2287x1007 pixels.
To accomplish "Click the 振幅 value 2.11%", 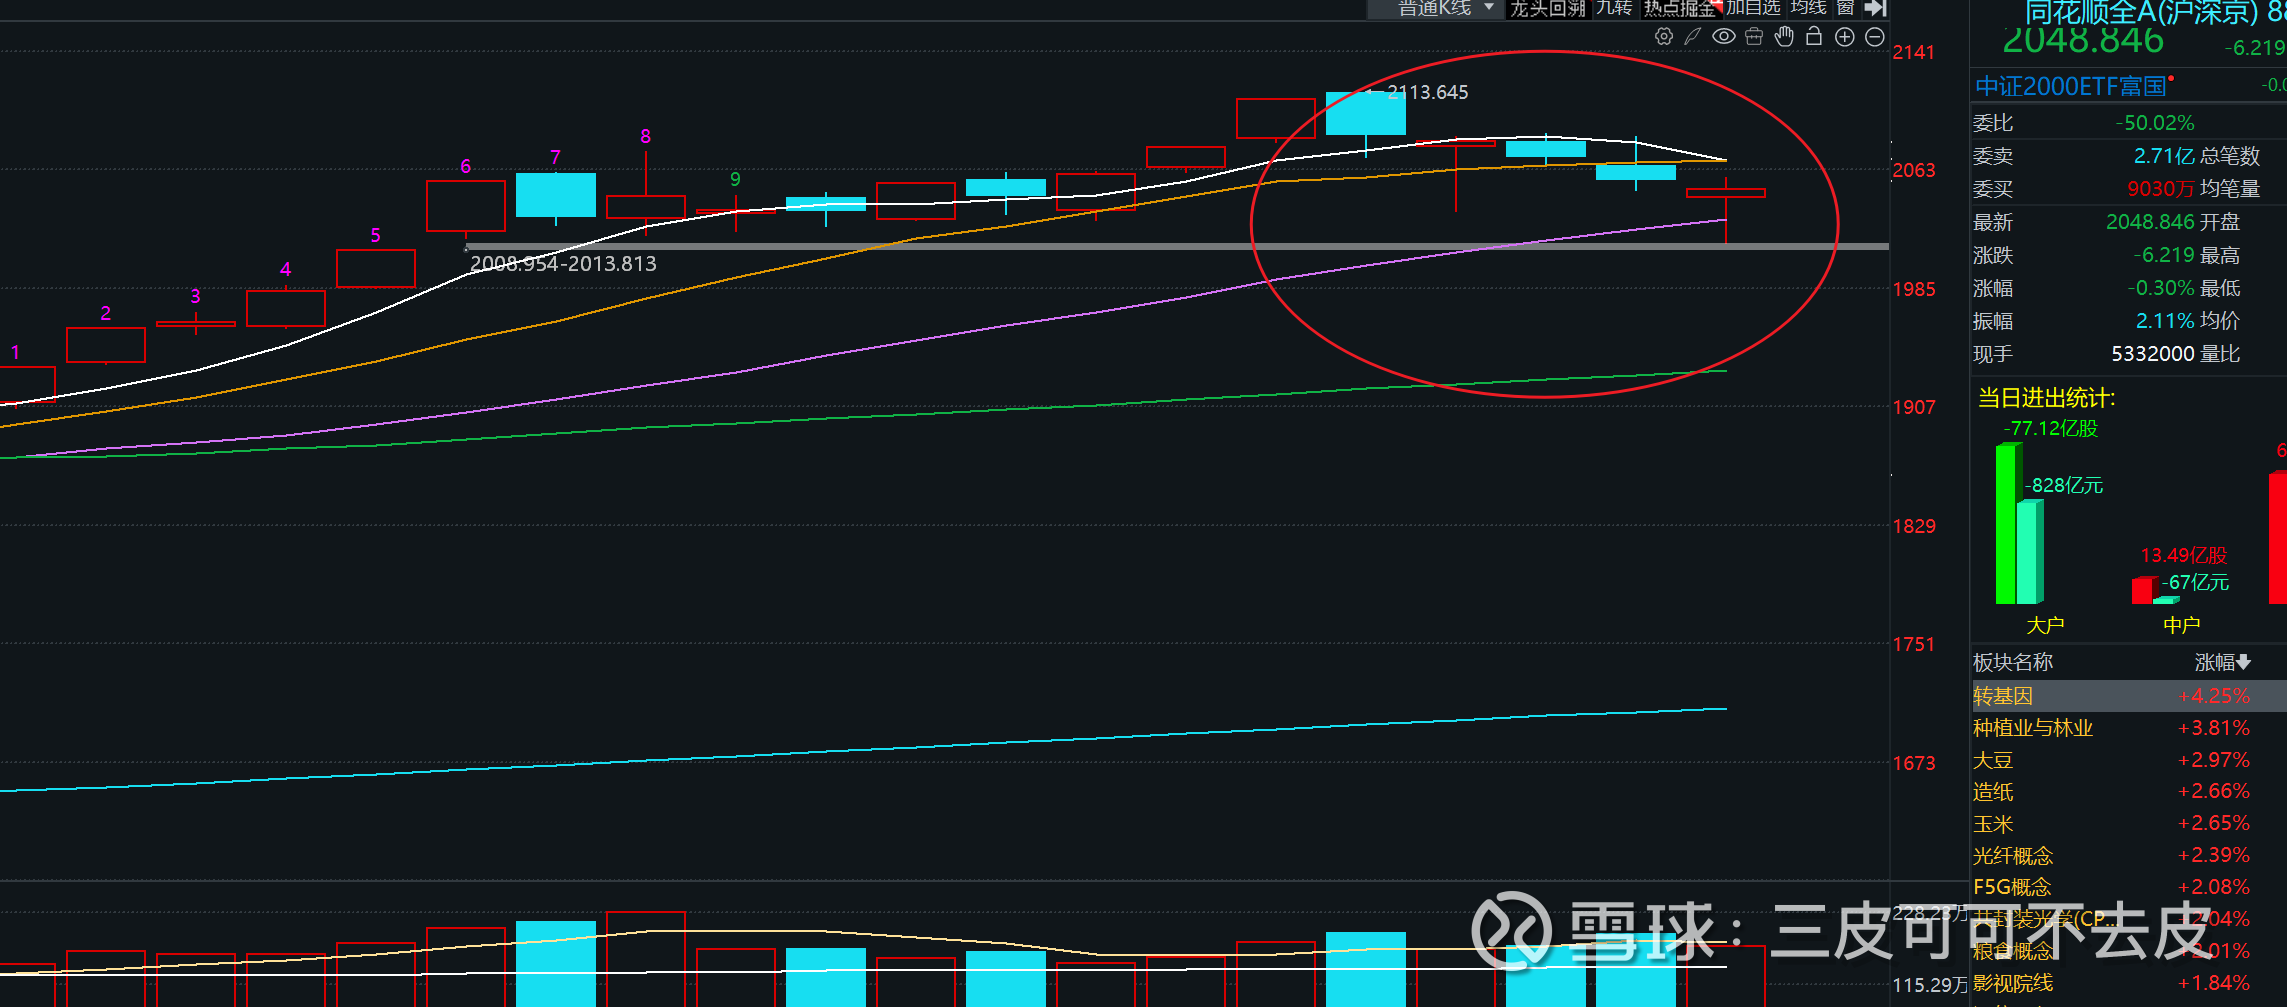I will point(2165,321).
